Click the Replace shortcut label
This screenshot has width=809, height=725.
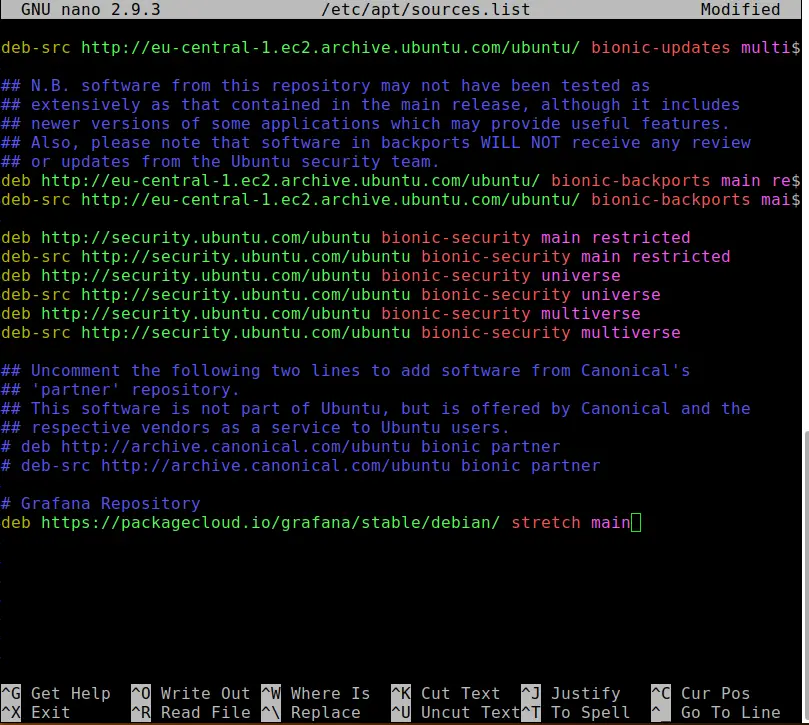(x=326, y=712)
